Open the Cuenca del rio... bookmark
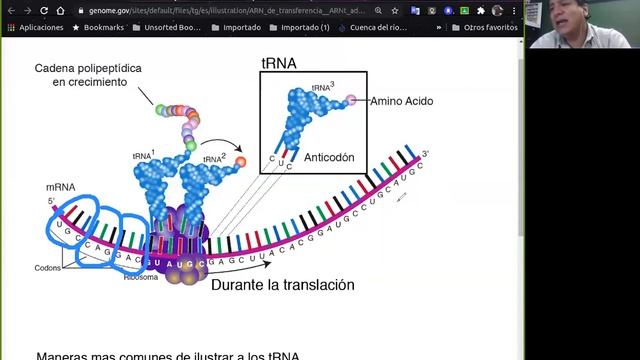The width and height of the screenshot is (640, 360). point(373,27)
